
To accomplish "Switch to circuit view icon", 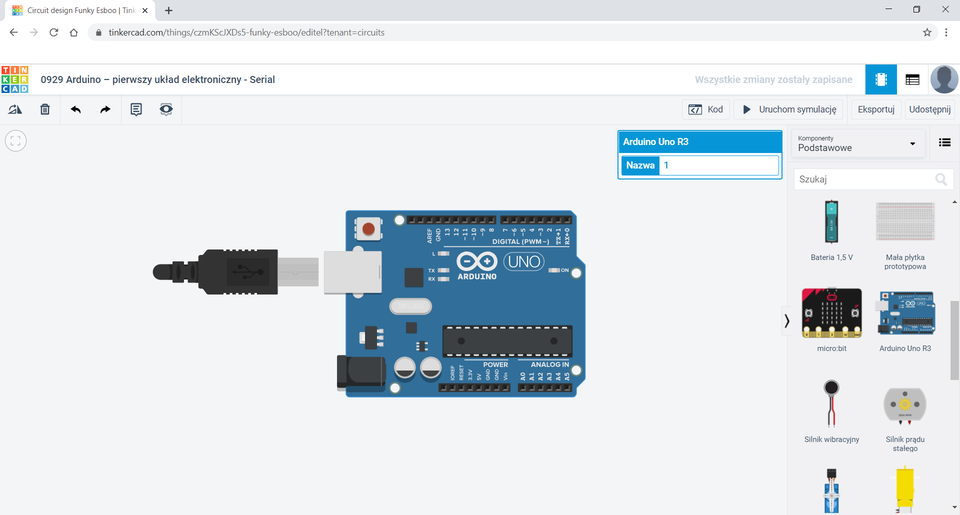I will 881,80.
